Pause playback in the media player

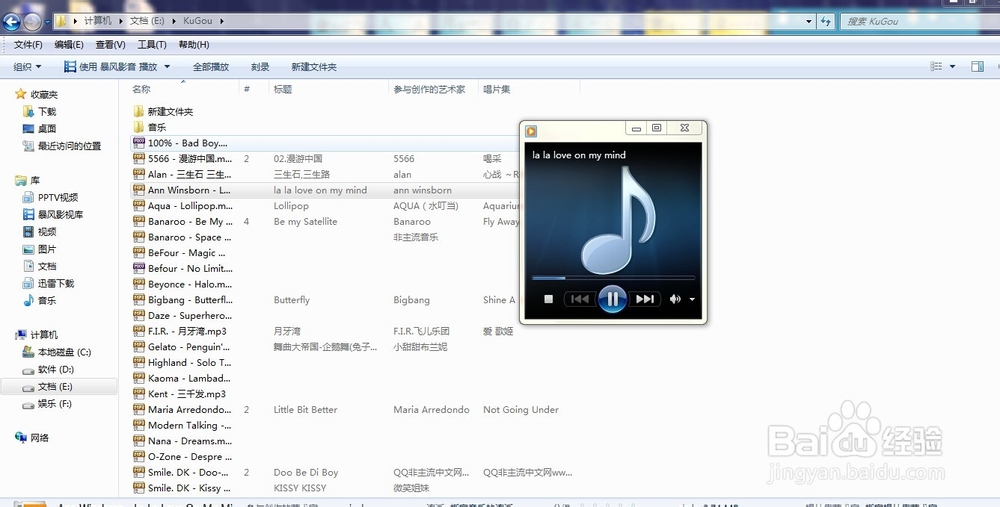tap(612, 298)
